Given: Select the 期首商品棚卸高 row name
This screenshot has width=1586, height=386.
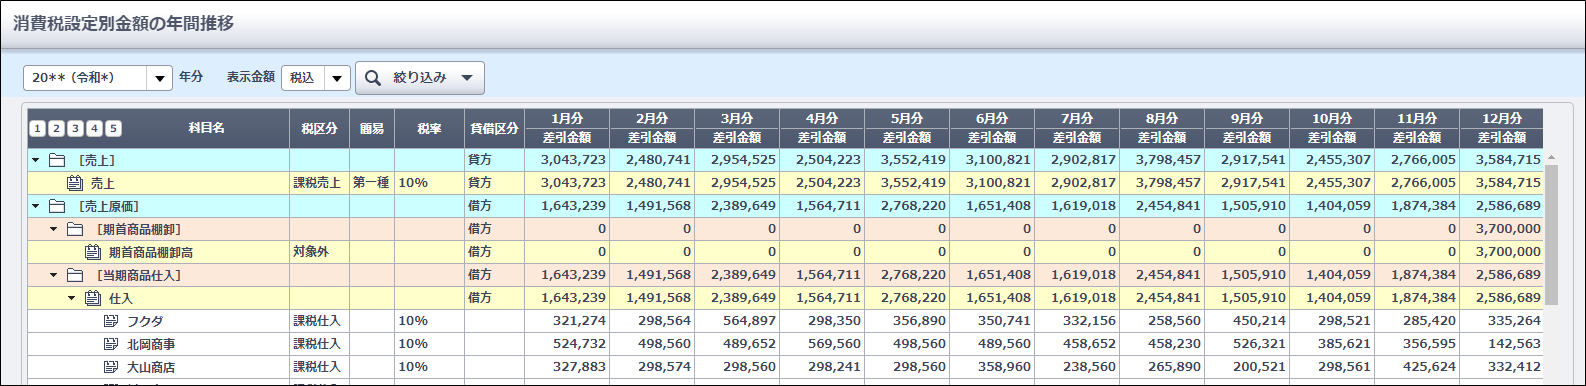Looking at the screenshot, I should coord(151,252).
